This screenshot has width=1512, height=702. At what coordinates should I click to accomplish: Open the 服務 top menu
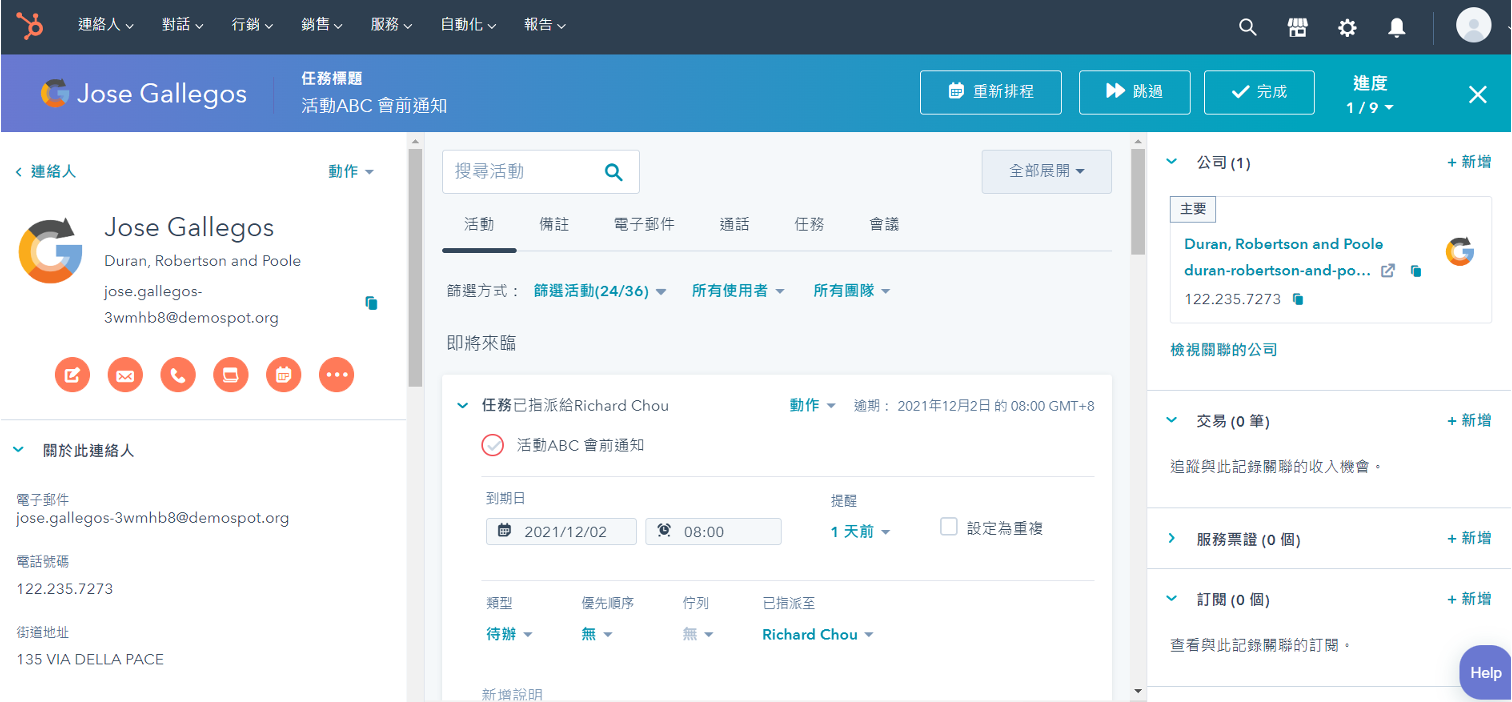click(392, 26)
